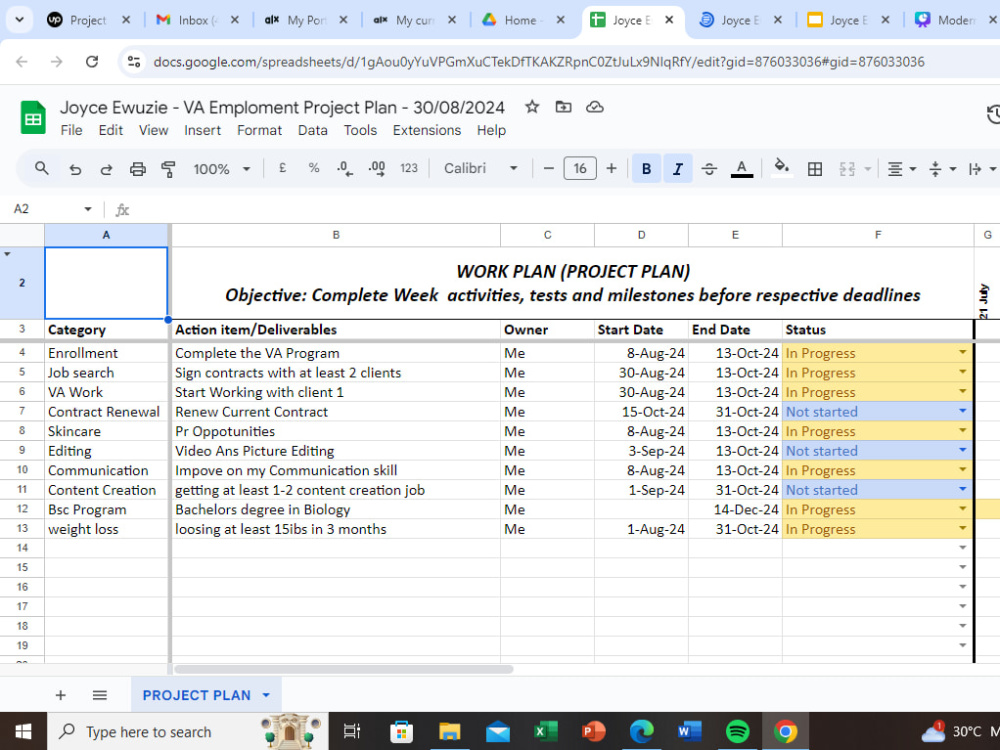Format as percent

(x=314, y=168)
